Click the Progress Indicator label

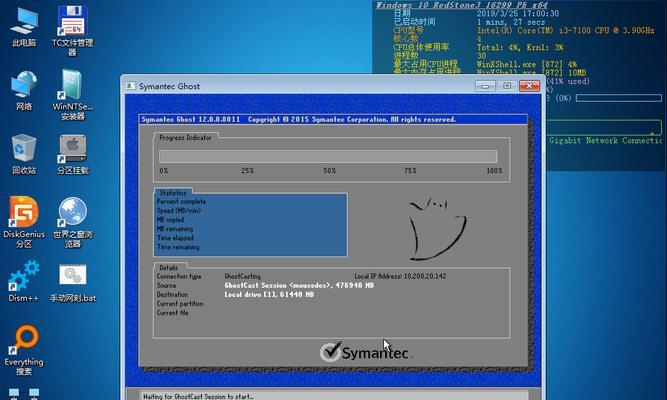(185, 137)
